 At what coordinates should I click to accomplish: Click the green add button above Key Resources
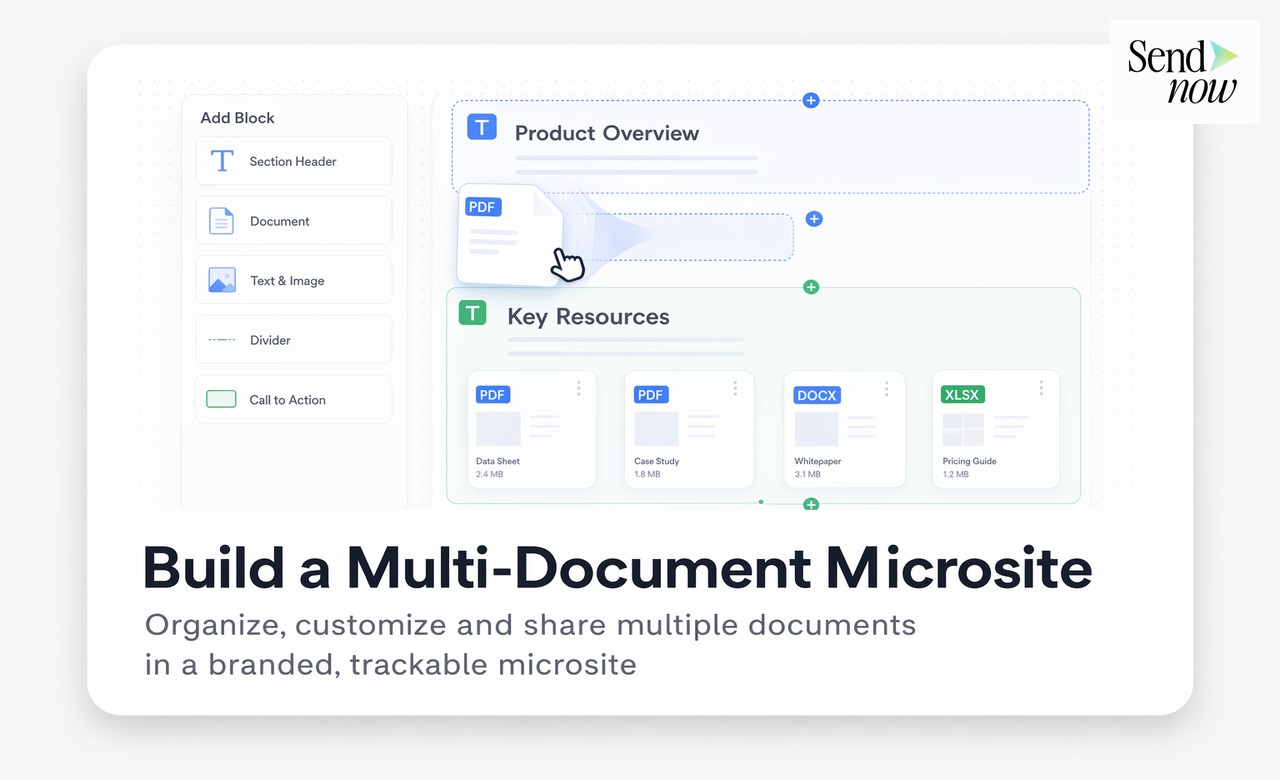pyautogui.click(x=811, y=287)
